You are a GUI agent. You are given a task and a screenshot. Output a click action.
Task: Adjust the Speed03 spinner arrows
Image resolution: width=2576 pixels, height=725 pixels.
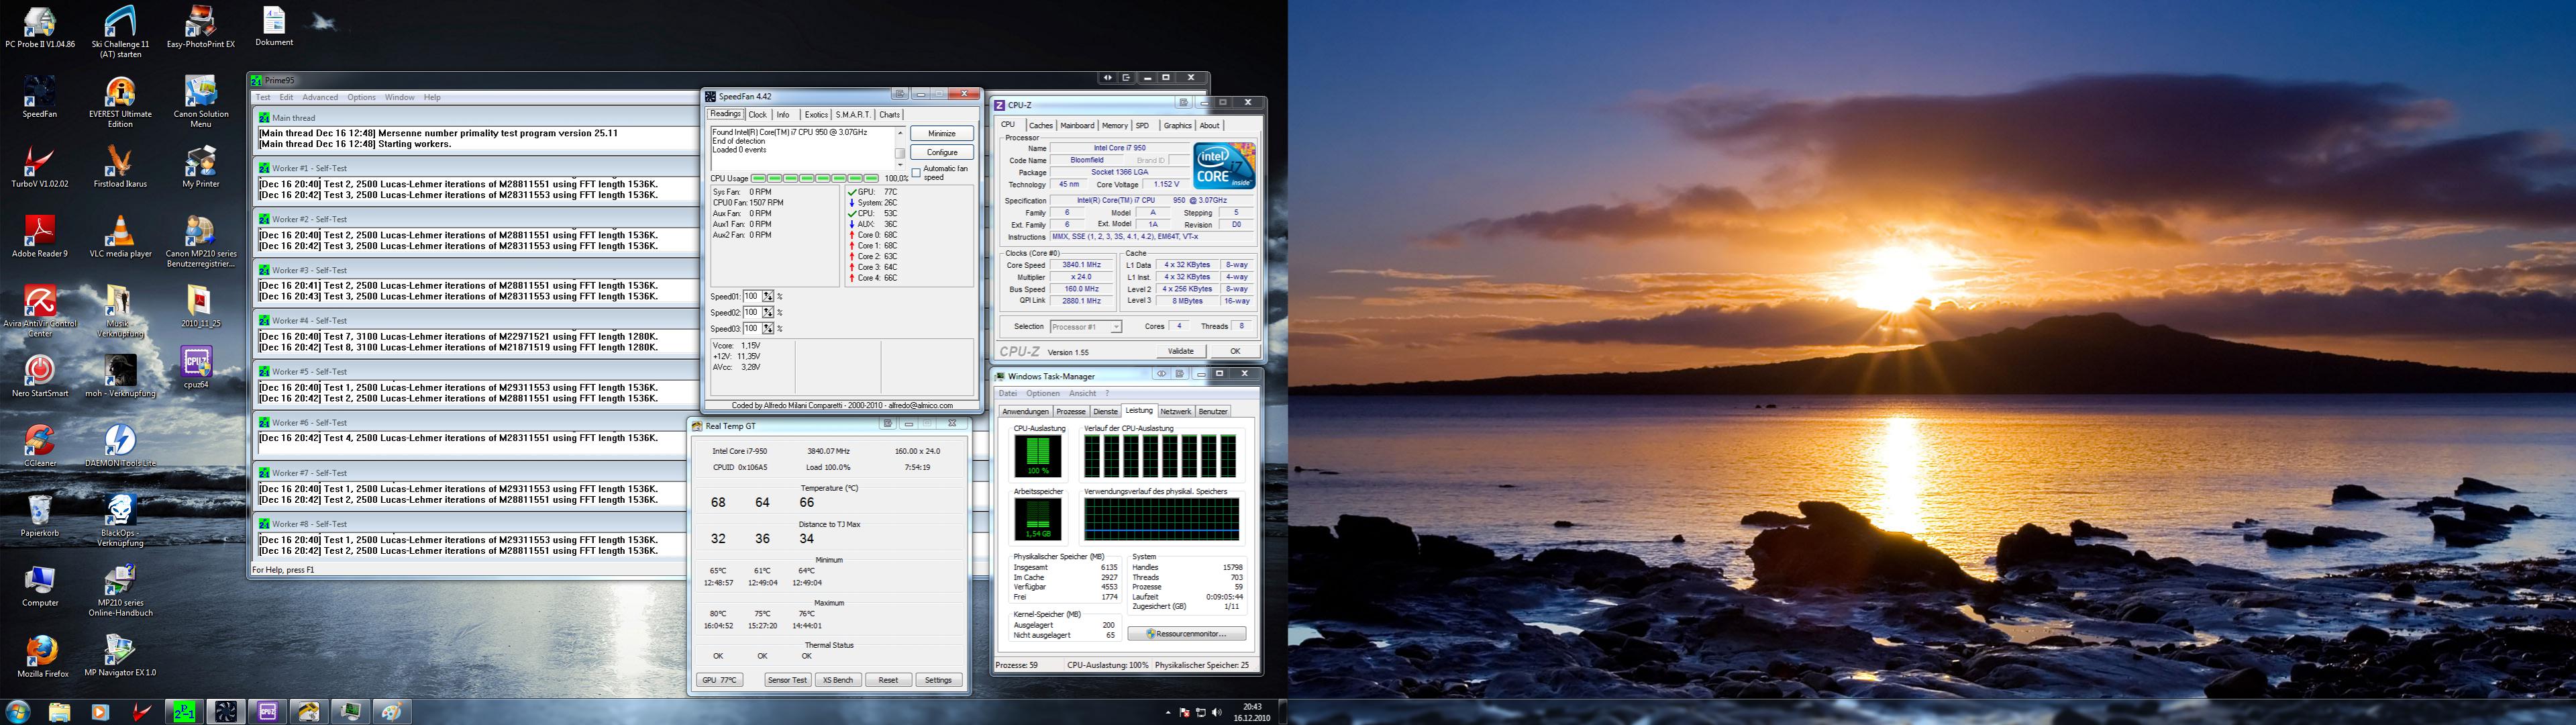click(x=768, y=329)
